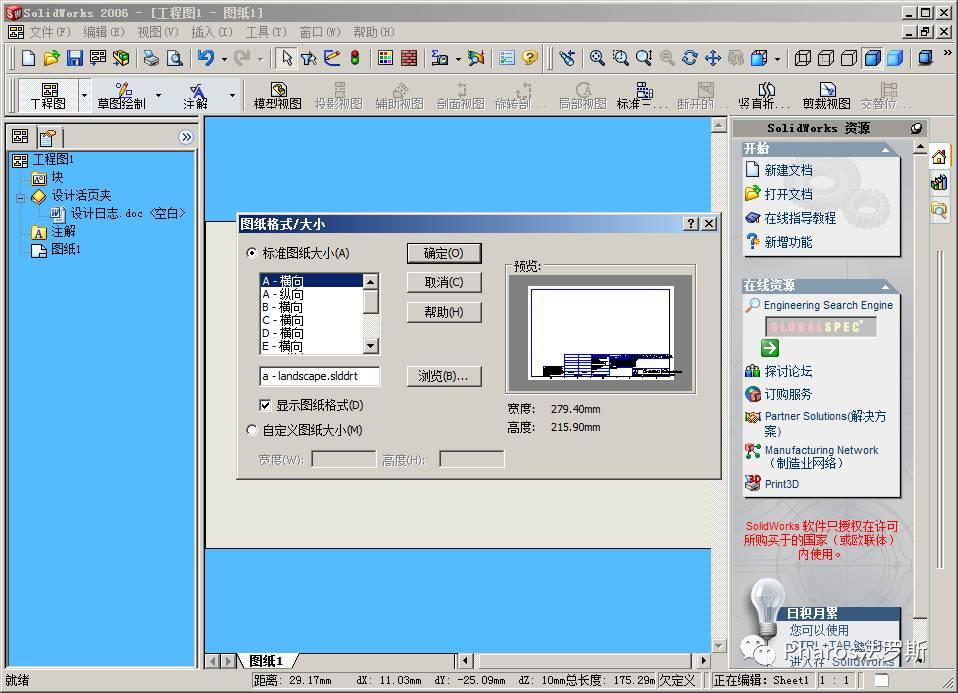Open the 工程图 toolbar dropdown arrow

tap(84, 96)
